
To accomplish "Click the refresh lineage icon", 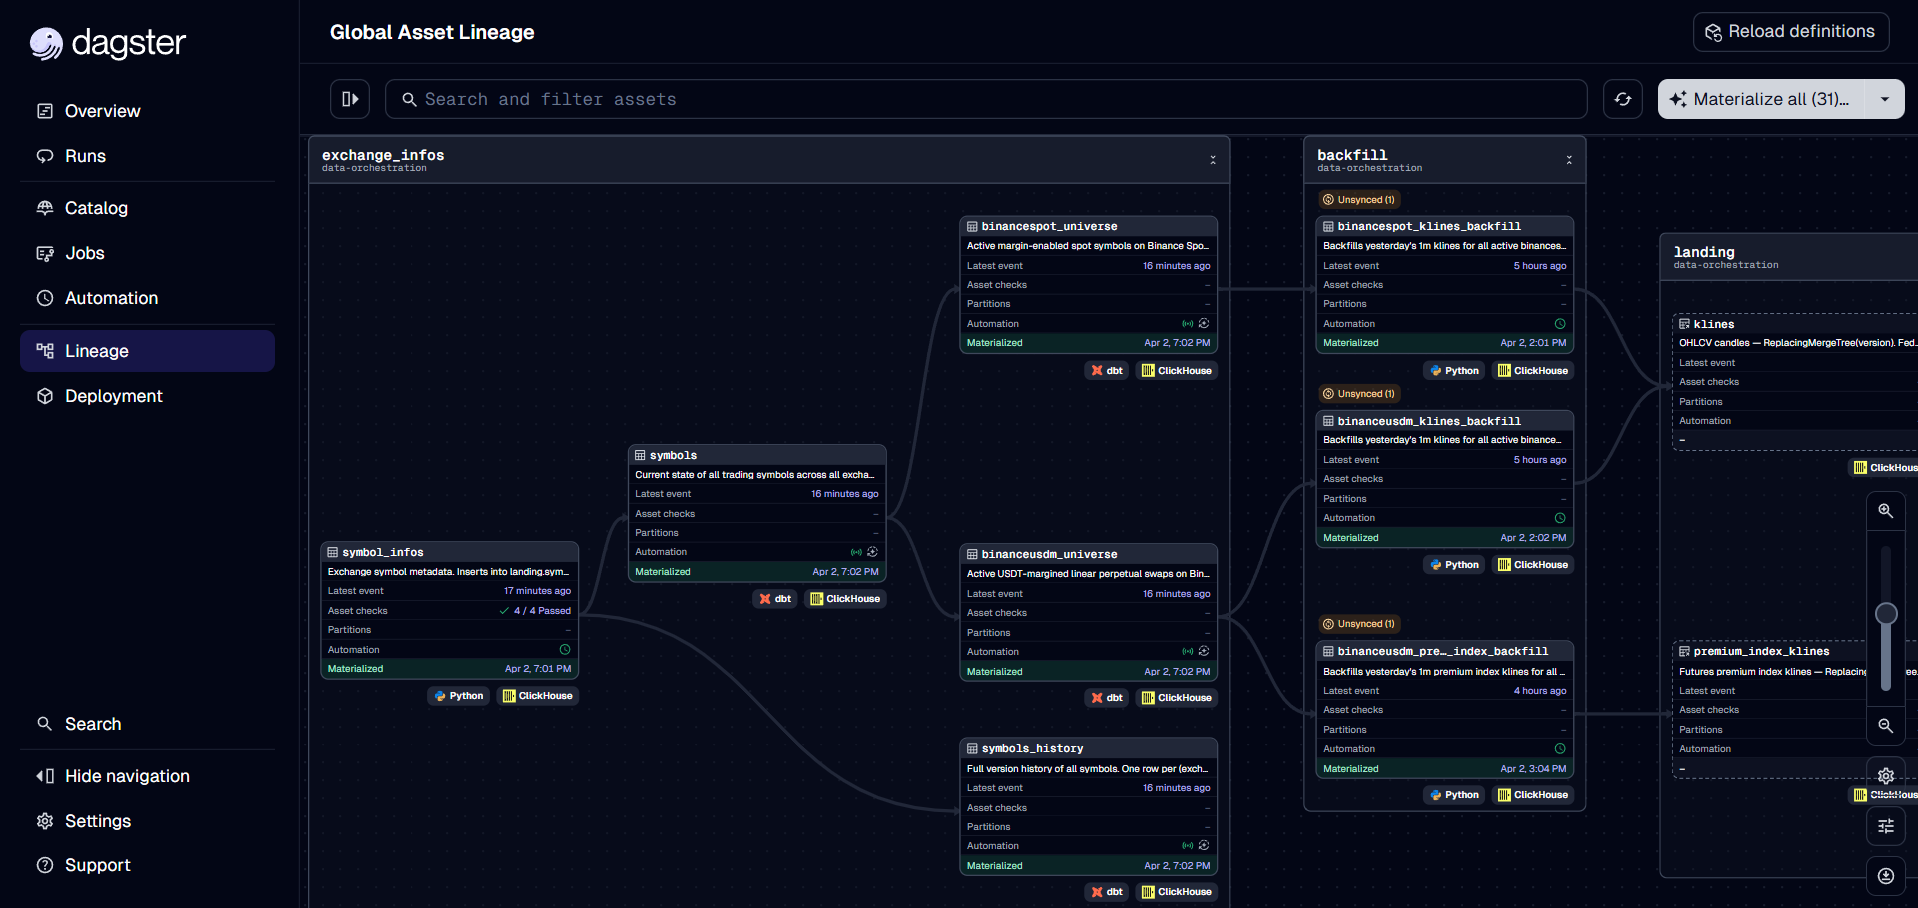I will [1623, 99].
